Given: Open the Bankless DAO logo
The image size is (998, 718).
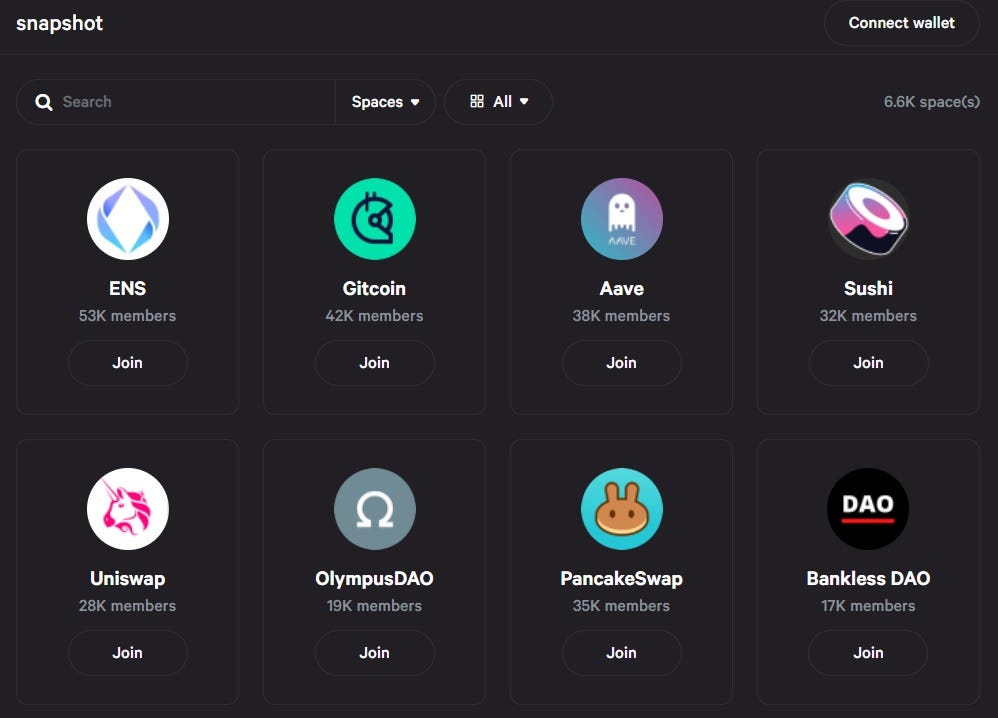Looking at the screenshot, I should coord(868,509).
